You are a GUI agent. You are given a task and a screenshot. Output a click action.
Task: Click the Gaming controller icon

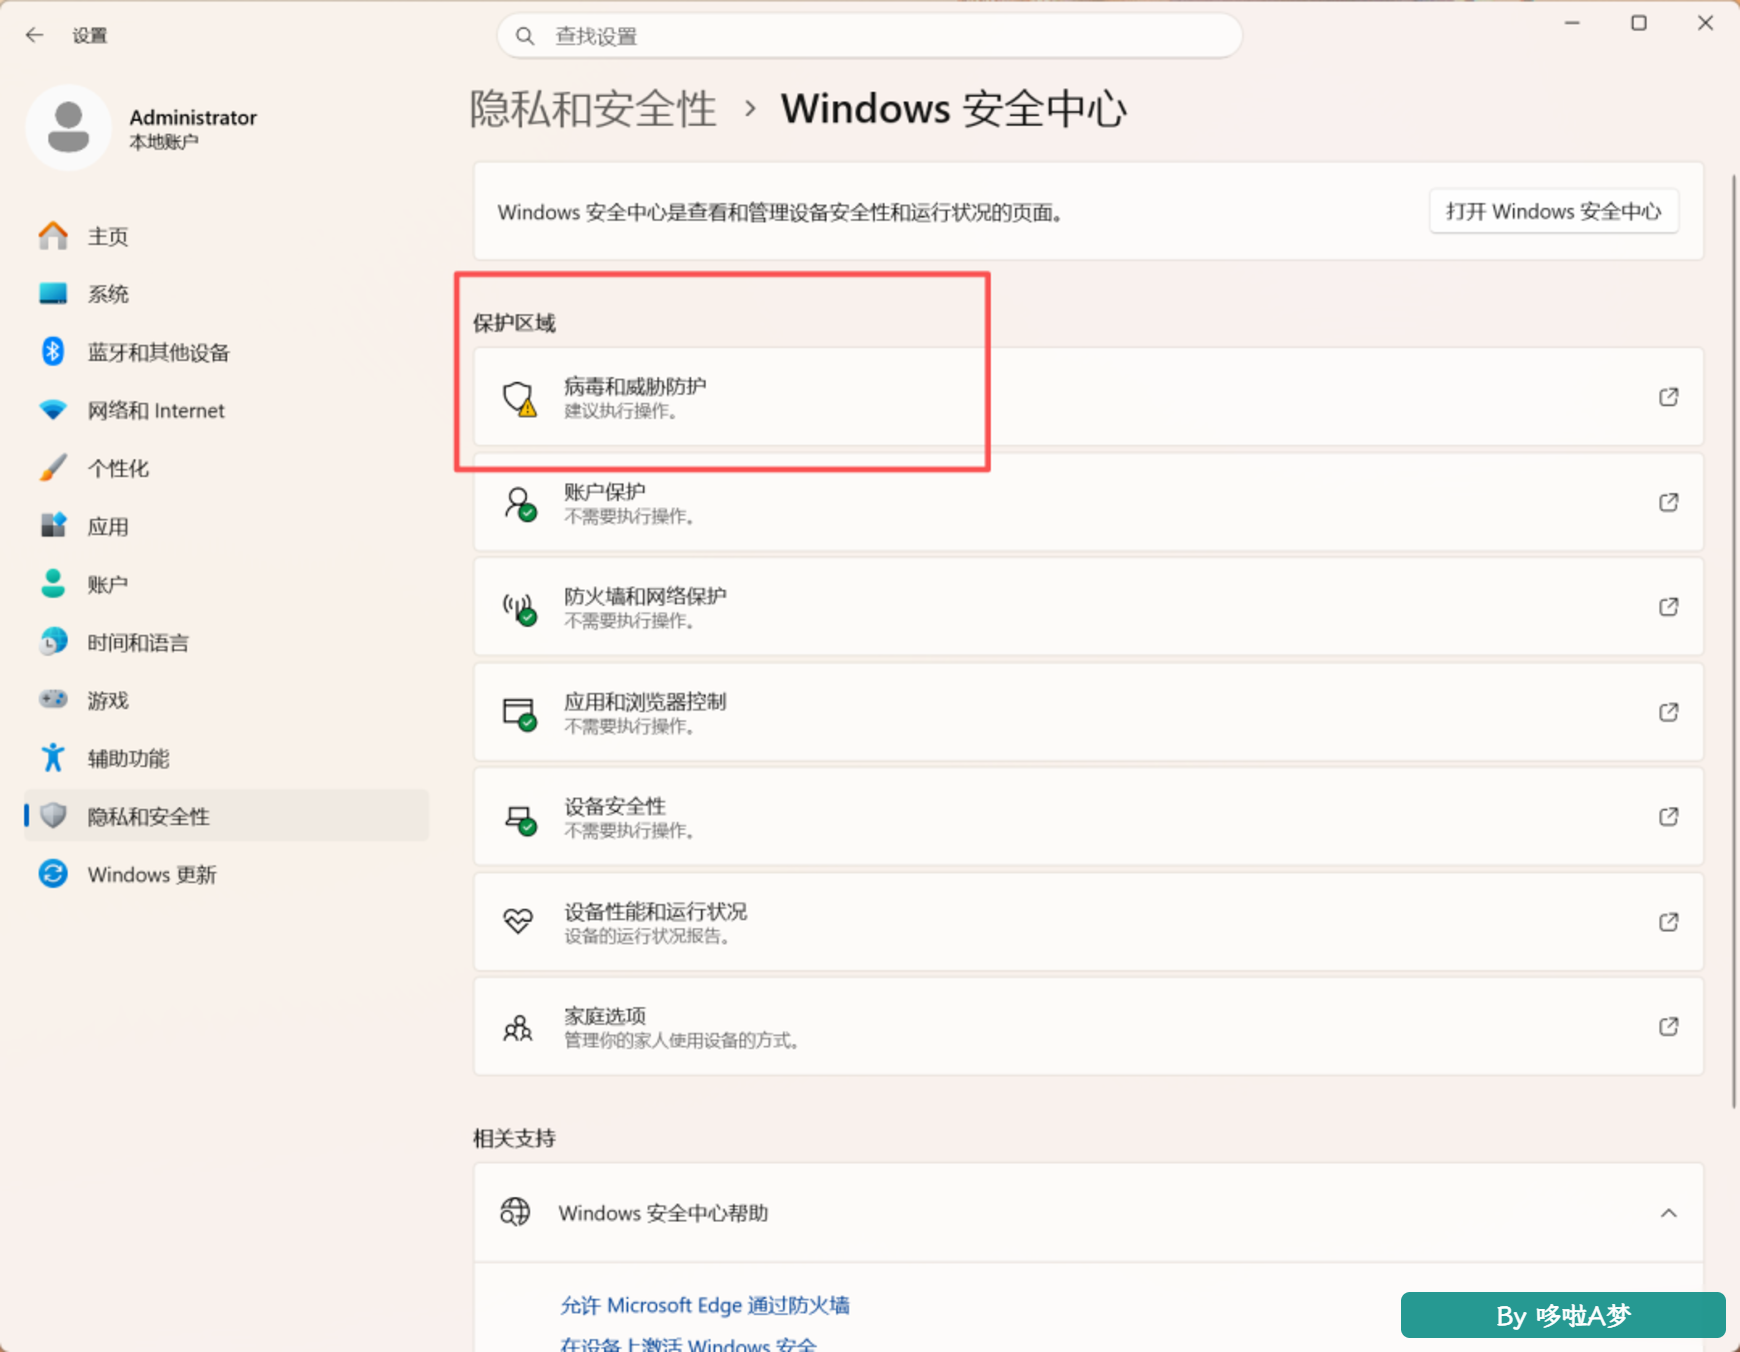[53, 700]
